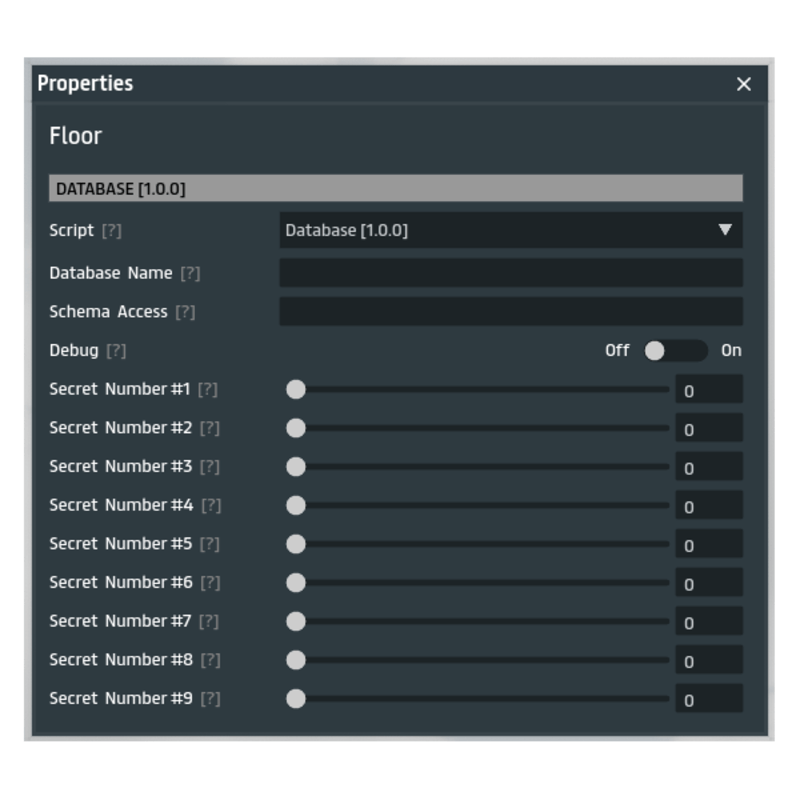The image size is (800, 800).
Task: Select the Secret Number #6 value field
Action: click(708, 583)
